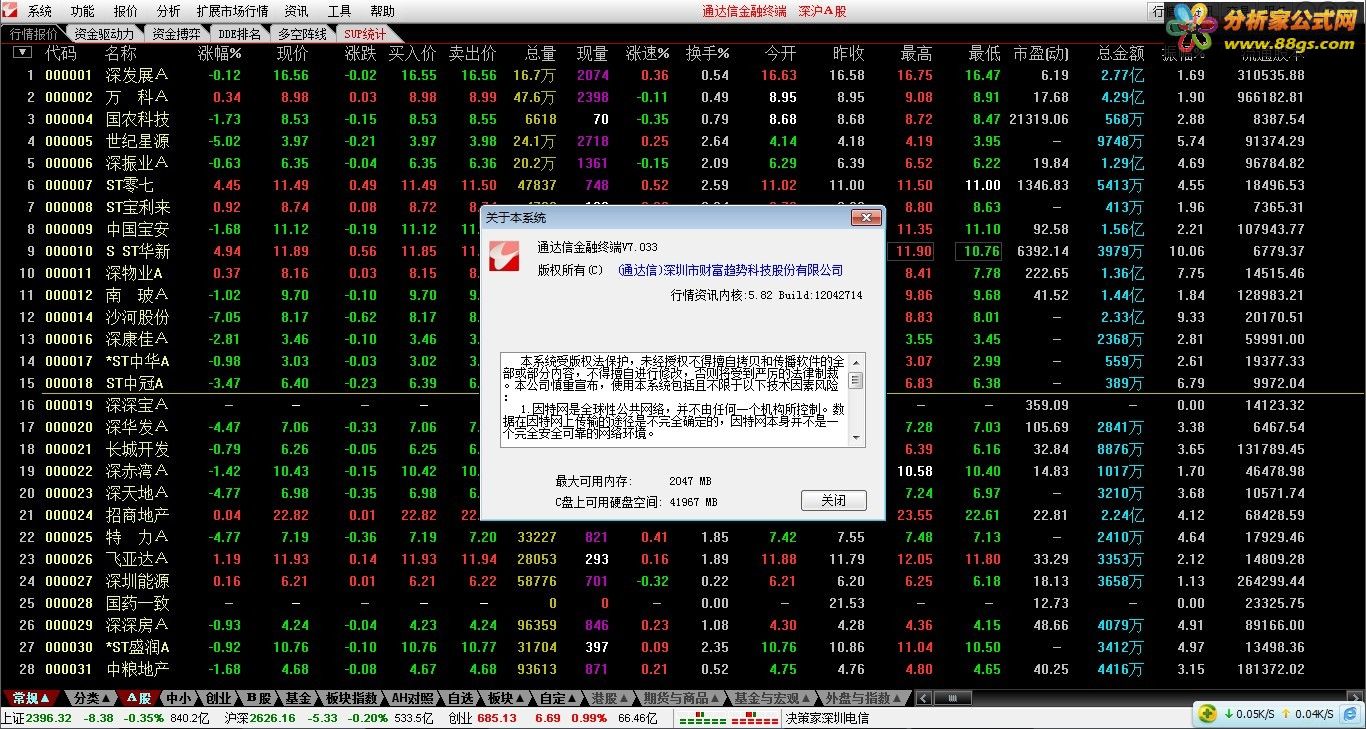Expand the 板块 bottom tab menu

point(506,698)
